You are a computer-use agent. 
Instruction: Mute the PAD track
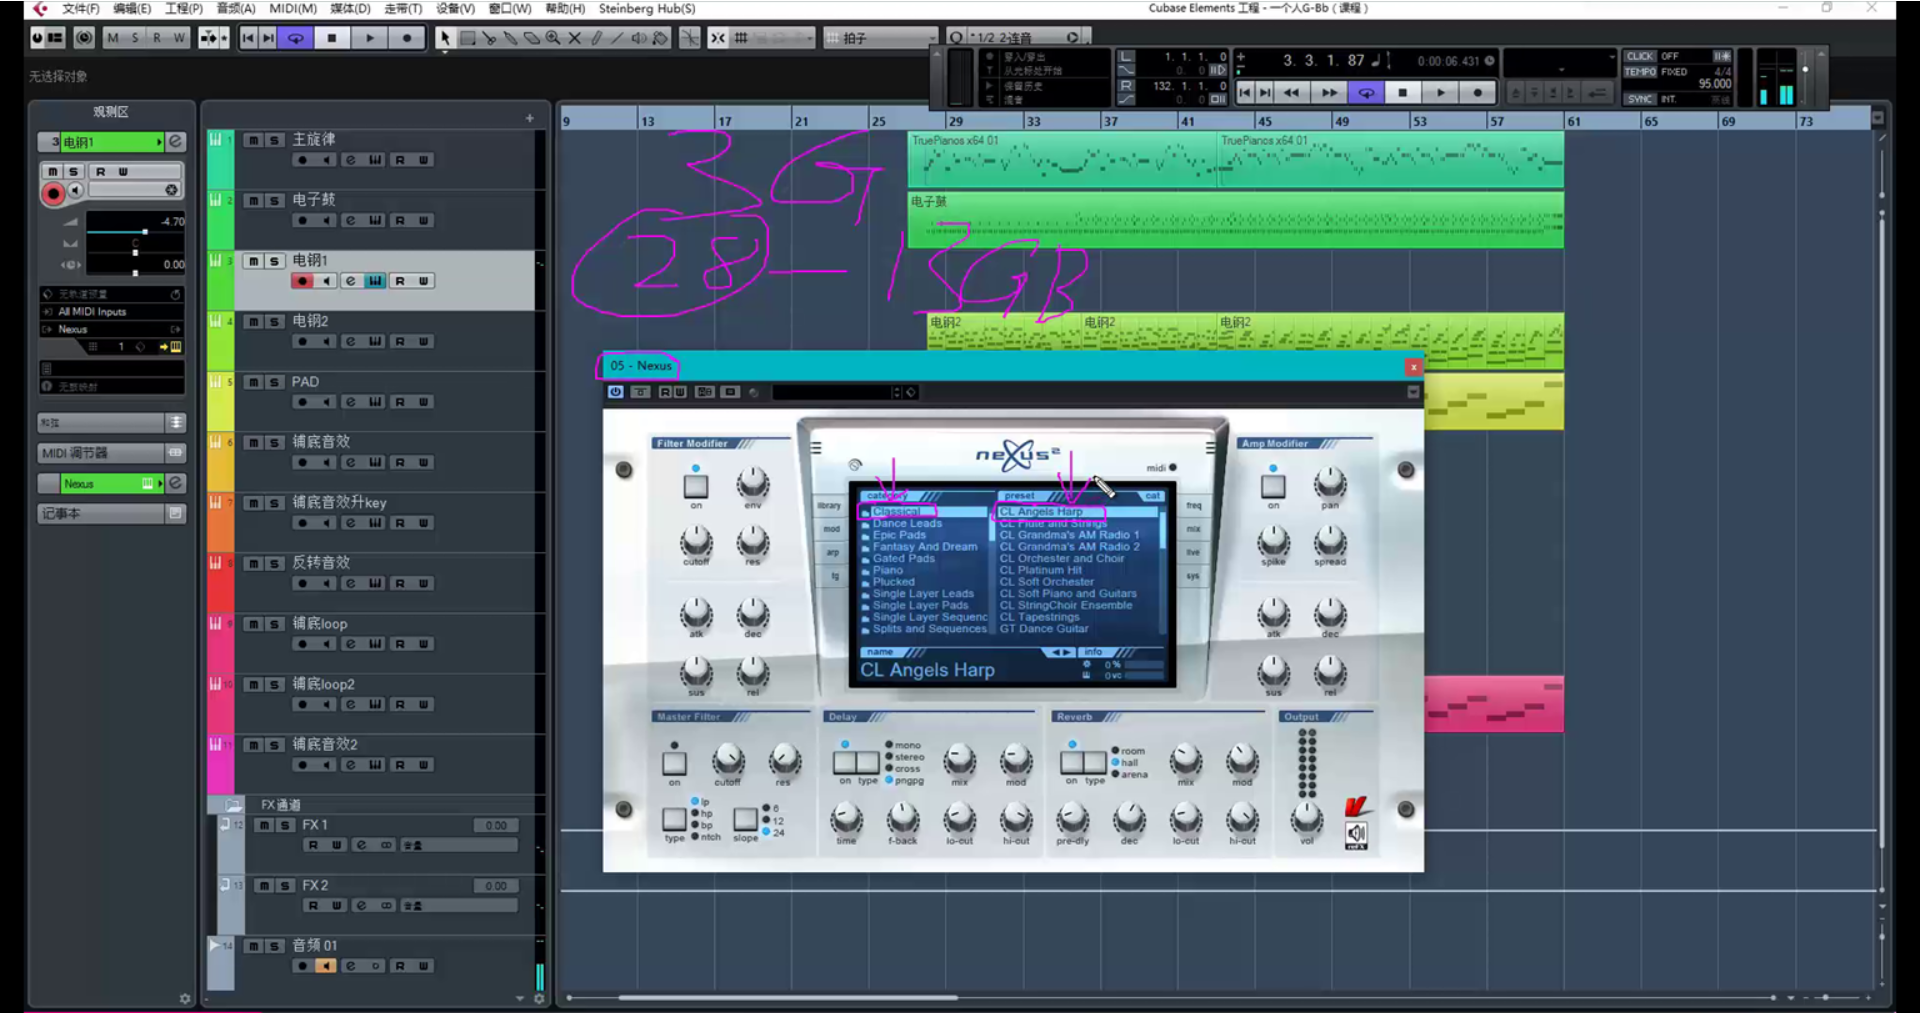point(254,382)
